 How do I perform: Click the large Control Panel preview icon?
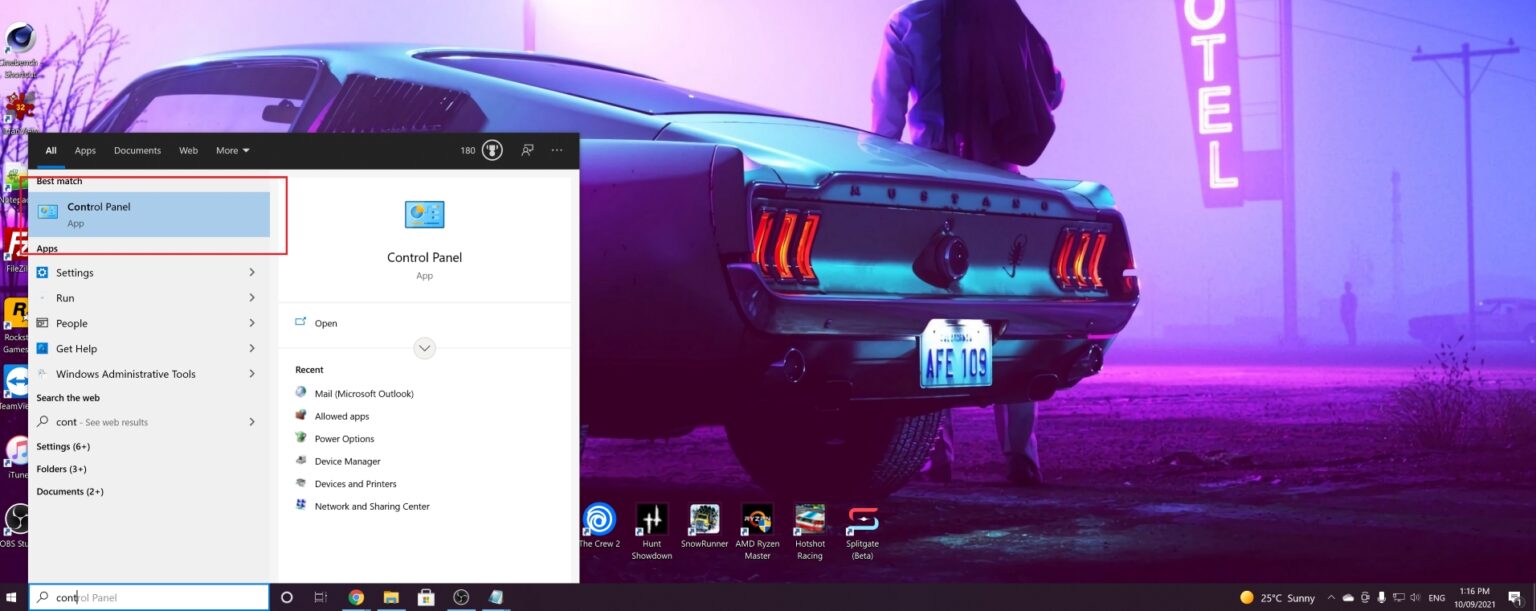424,214
